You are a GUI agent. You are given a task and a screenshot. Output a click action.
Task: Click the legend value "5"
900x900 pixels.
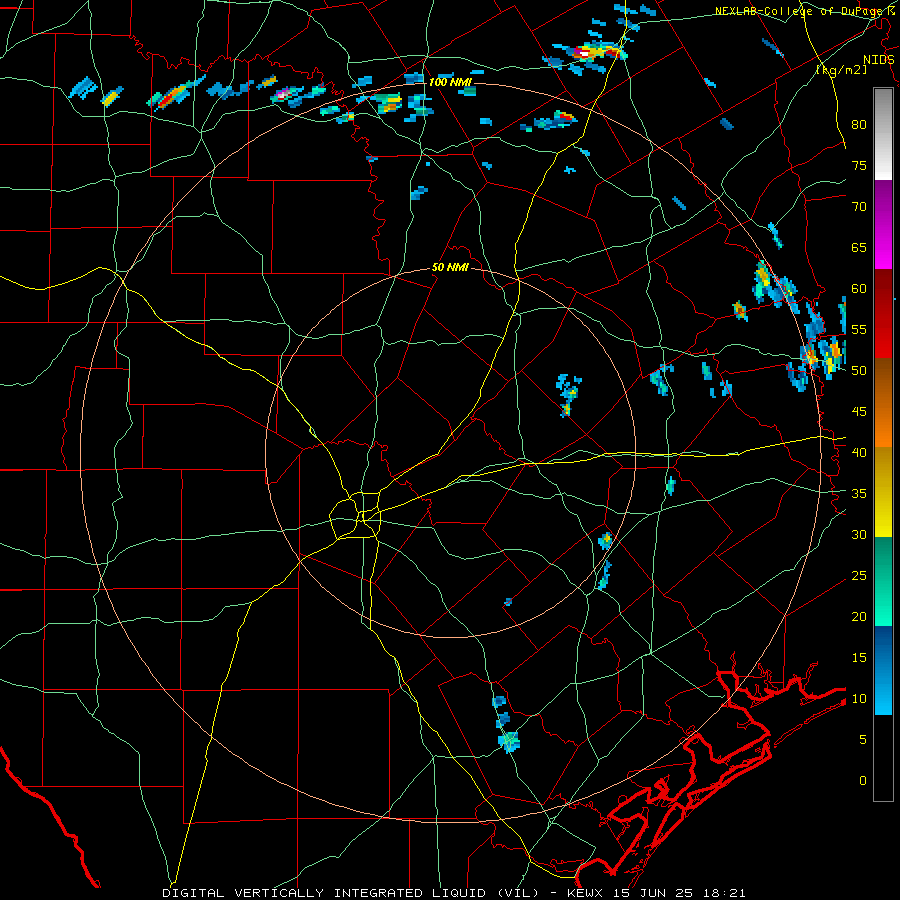(x=863, y=740)
